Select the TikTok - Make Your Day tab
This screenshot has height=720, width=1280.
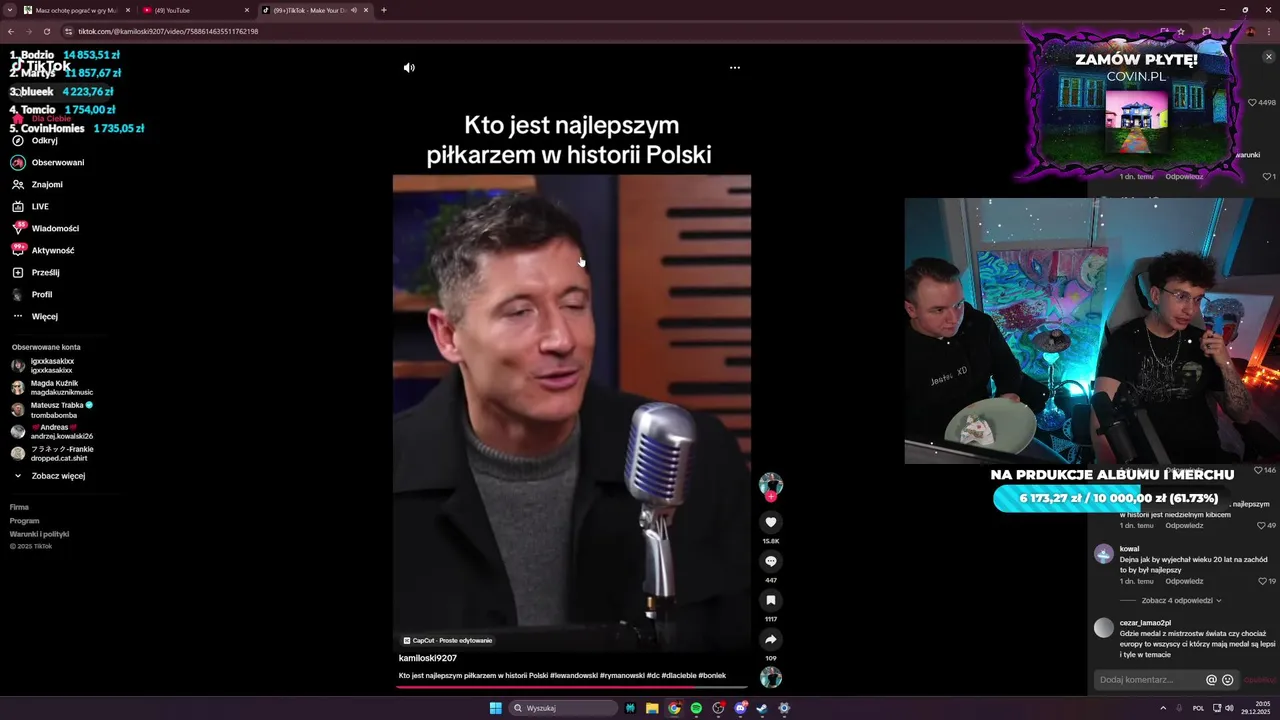click(x=315, y=10)
